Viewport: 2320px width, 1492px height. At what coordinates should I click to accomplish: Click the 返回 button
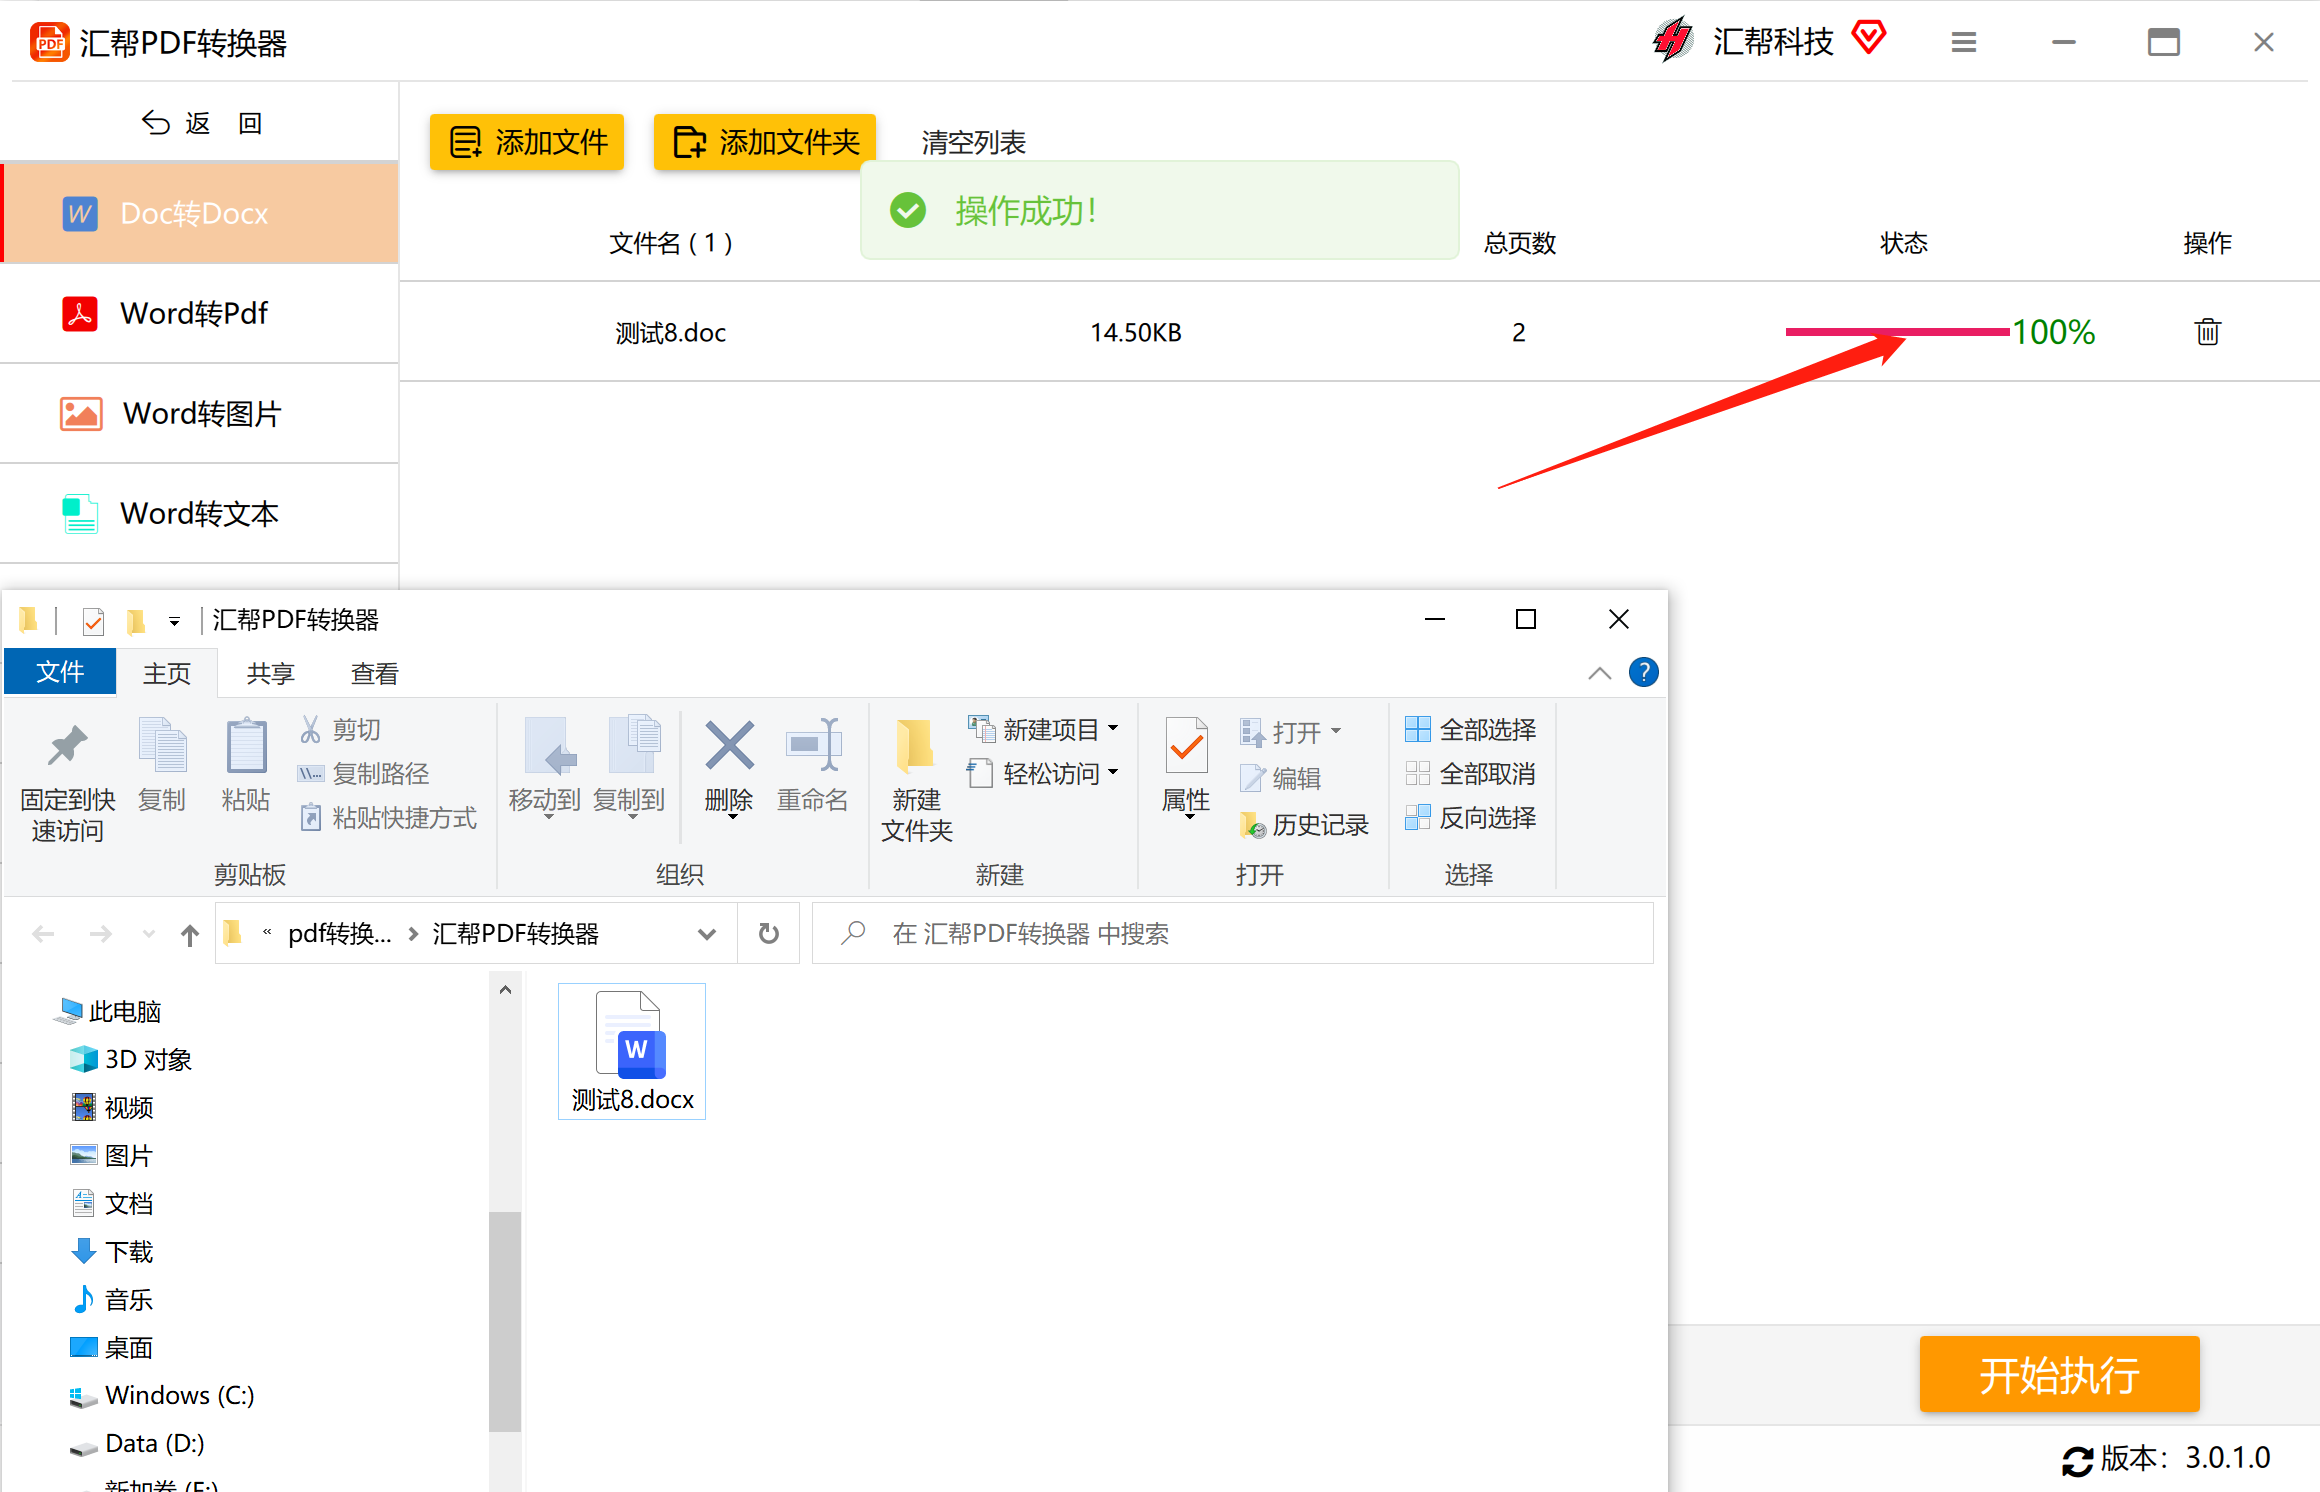click(201, 123)
